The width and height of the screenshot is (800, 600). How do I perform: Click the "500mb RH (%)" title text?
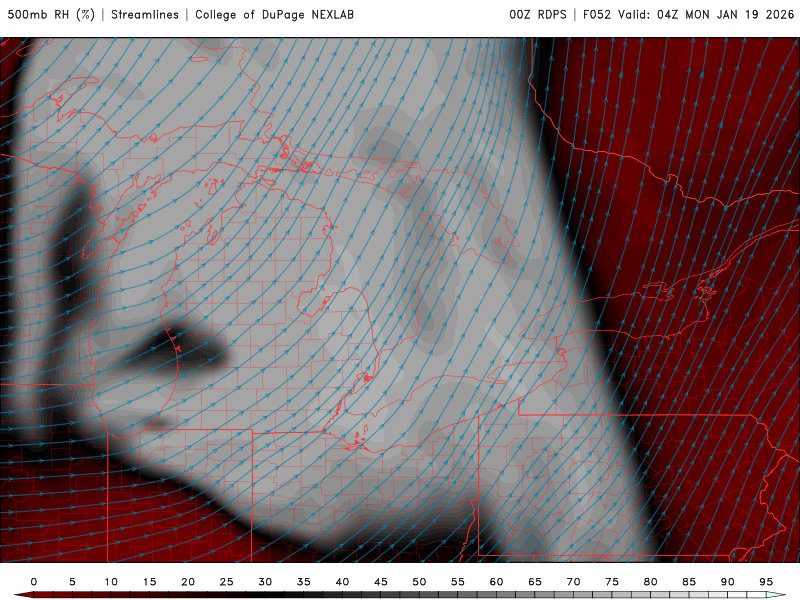51,15
